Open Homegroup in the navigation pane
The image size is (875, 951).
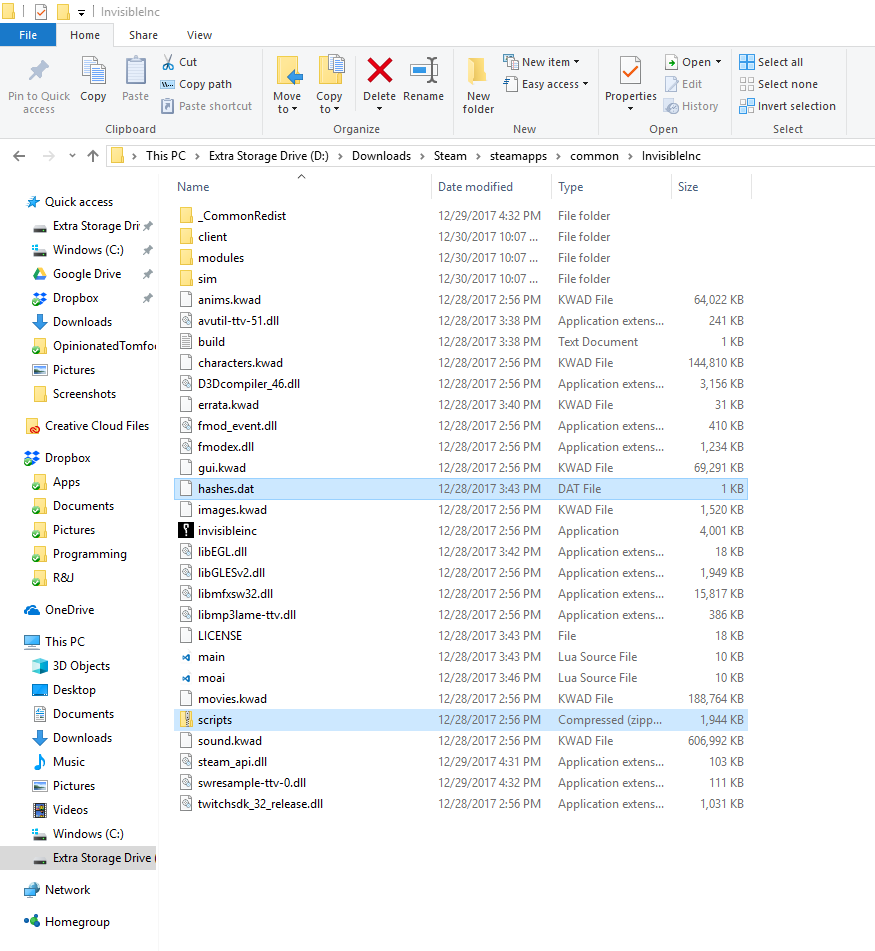point(77,922)
